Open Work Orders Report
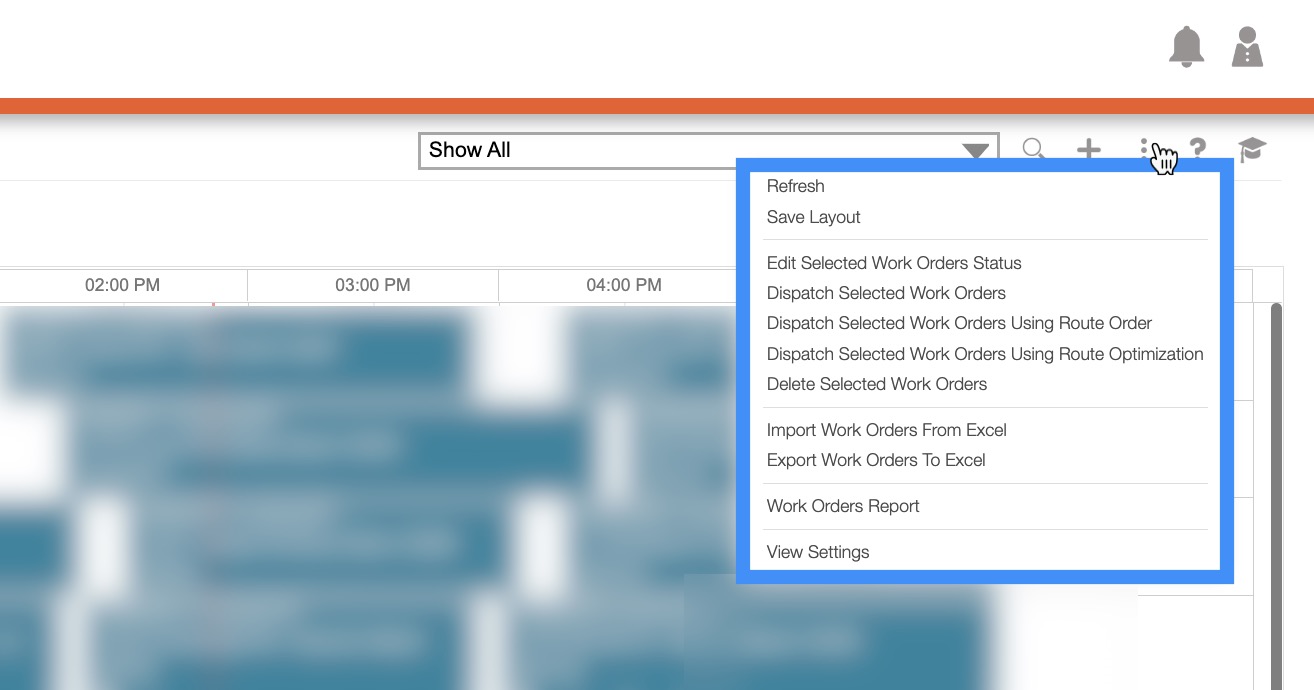The image size is (1314, 690). click(x=842, y=506)
